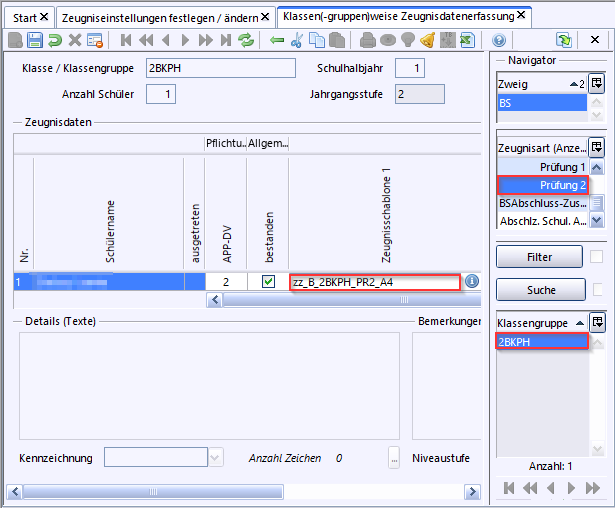The image size is (615, 508).
Task: Click the blue info icon beside Zeugnisschablone
Action: [472, 282]
